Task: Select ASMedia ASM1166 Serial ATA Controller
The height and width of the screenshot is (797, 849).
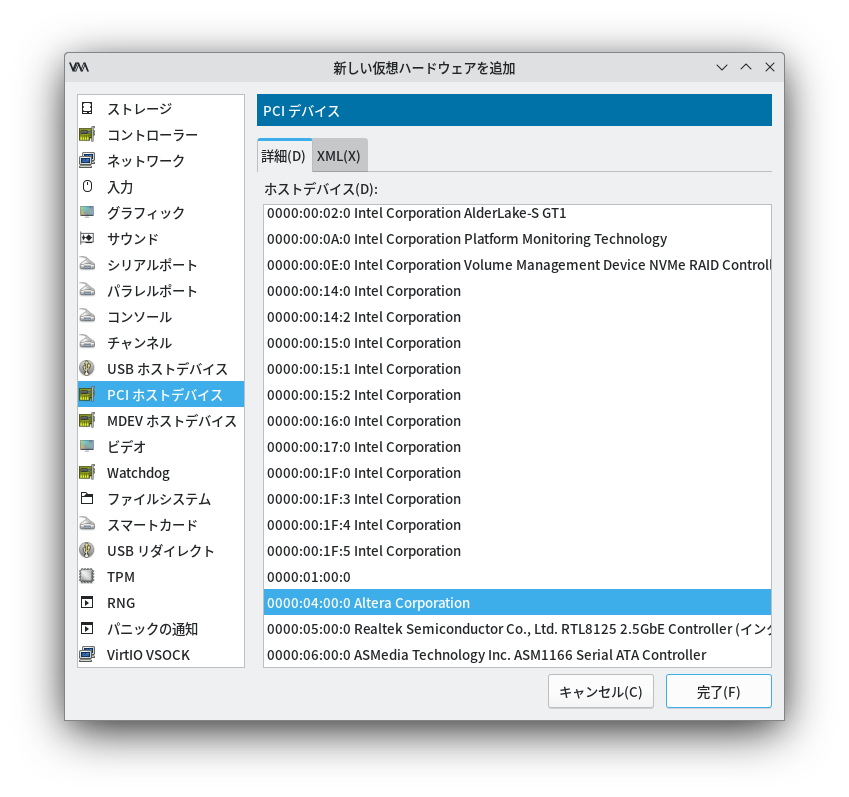Action: [x=517, y=655]
